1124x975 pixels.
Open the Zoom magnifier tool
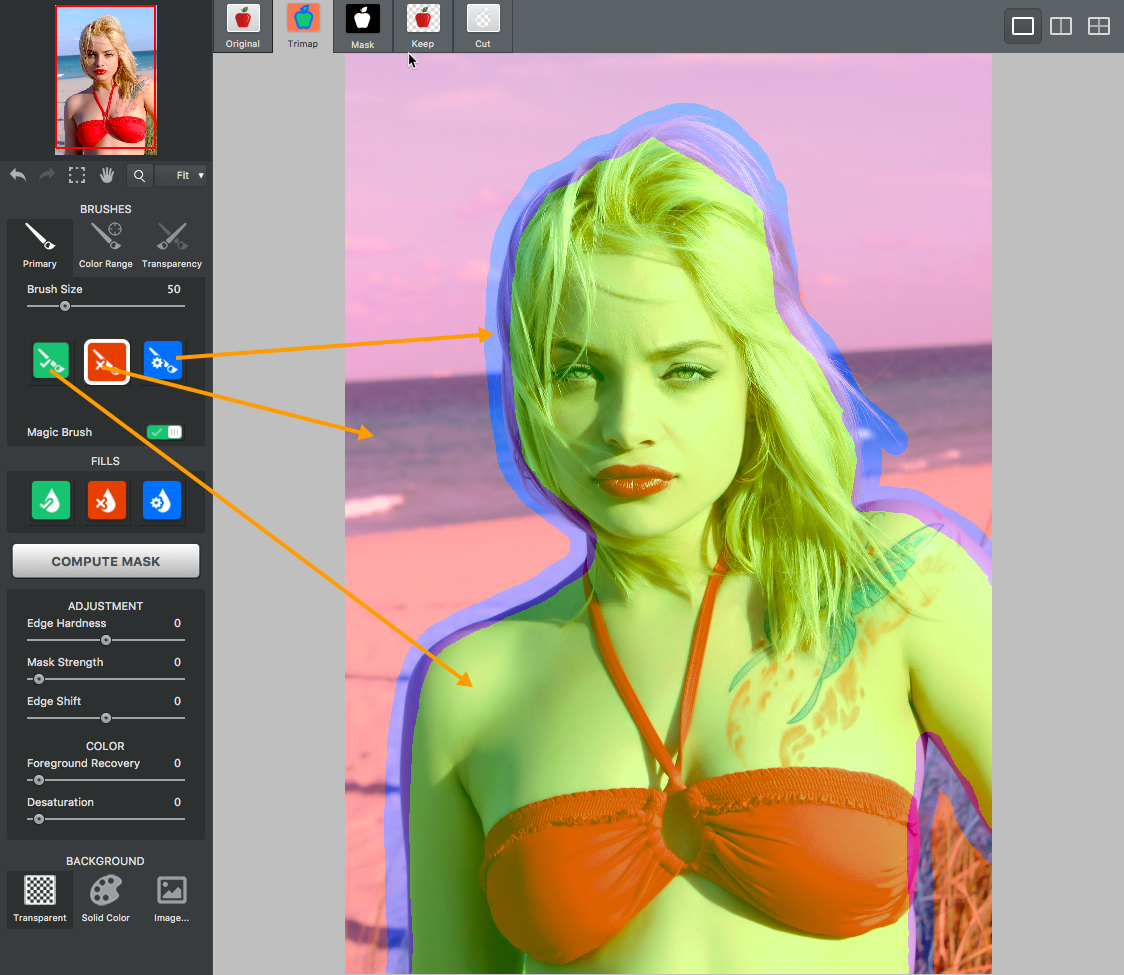click(139, 175)
